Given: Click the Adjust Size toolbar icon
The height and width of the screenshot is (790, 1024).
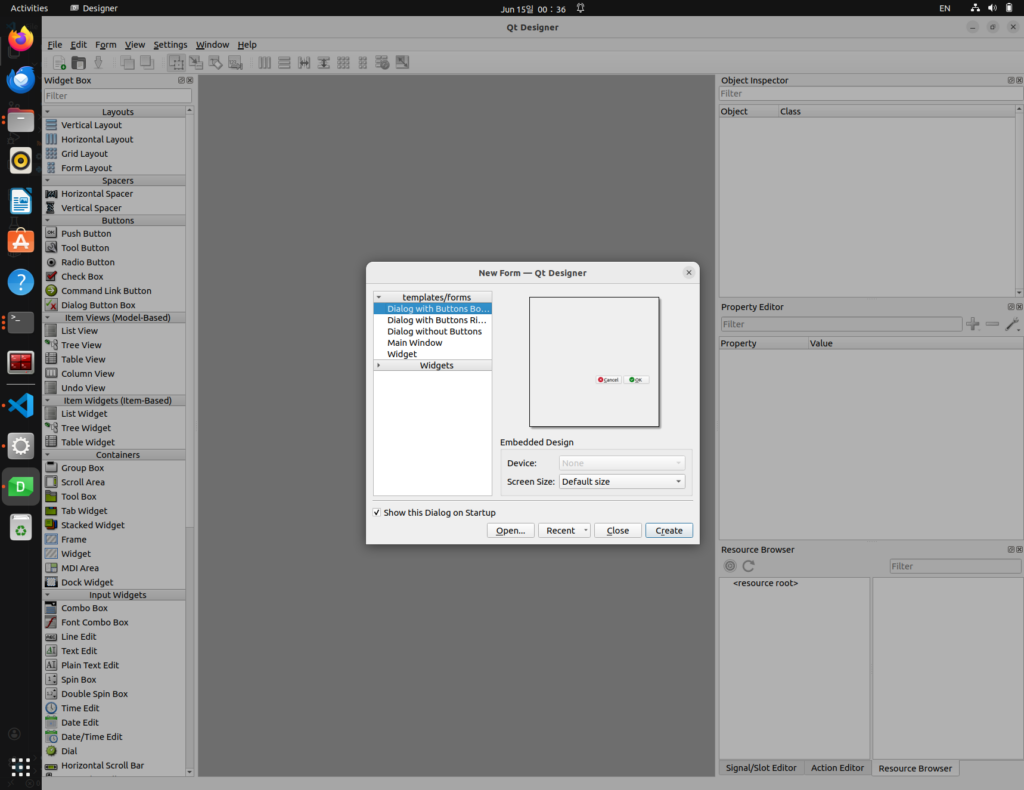Looking at the screenshot, I should point(402,63).
